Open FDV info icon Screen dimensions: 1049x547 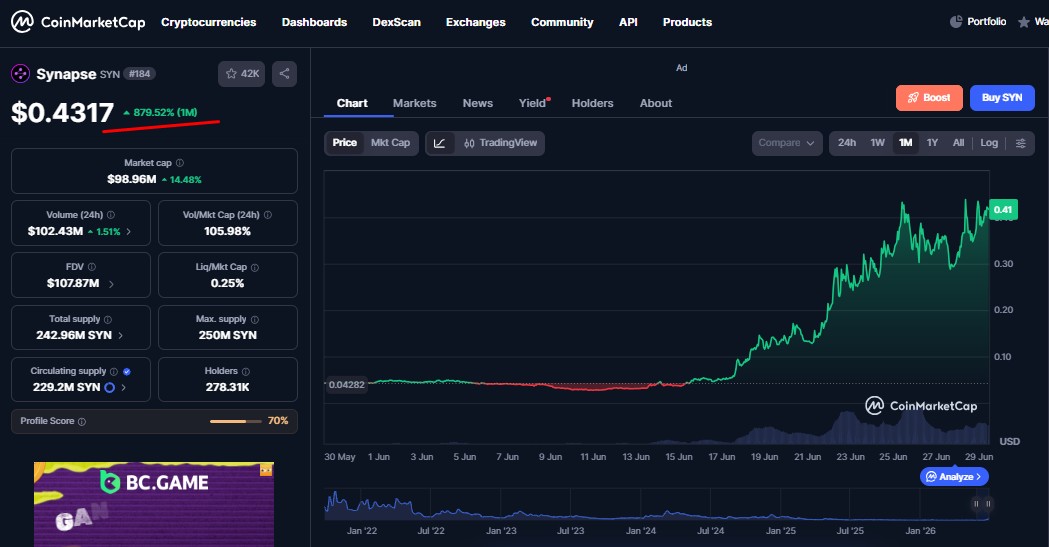92,267
